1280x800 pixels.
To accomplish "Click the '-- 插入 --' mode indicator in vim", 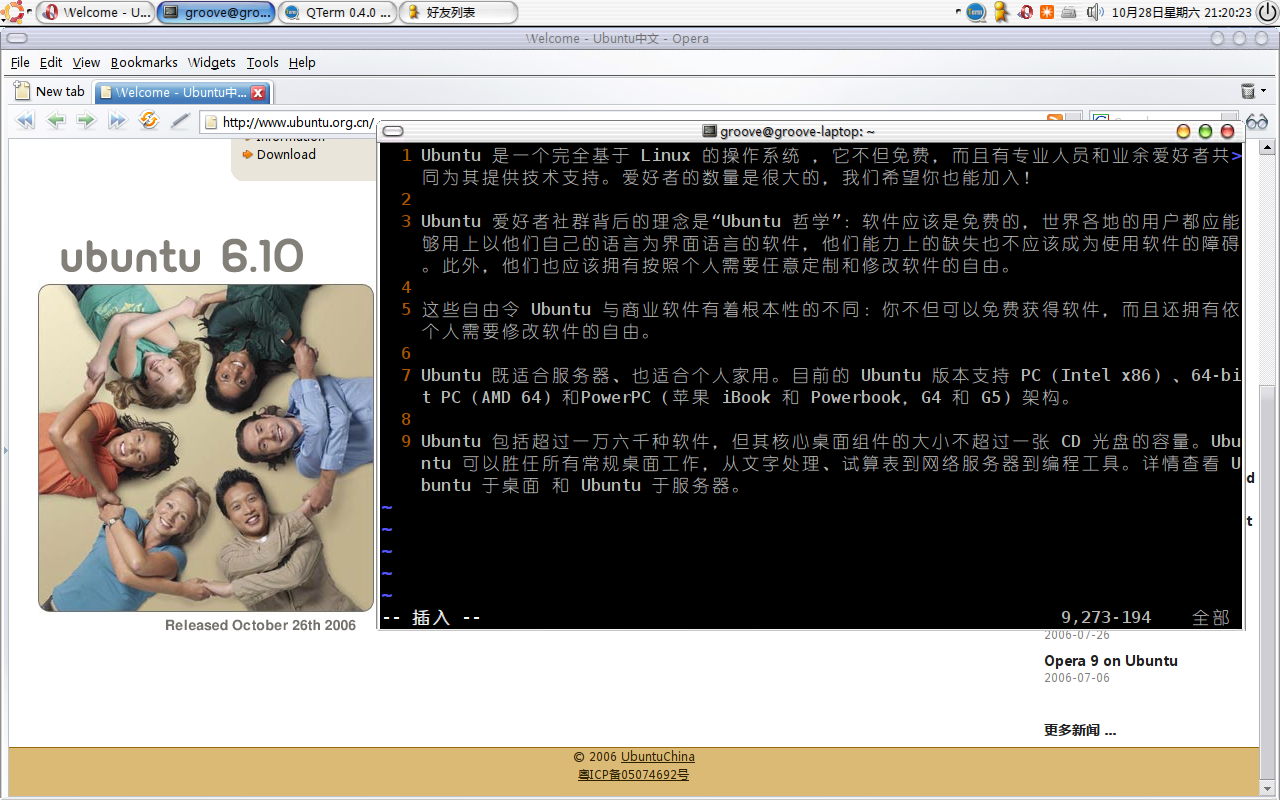I will (x=432, y=618).
